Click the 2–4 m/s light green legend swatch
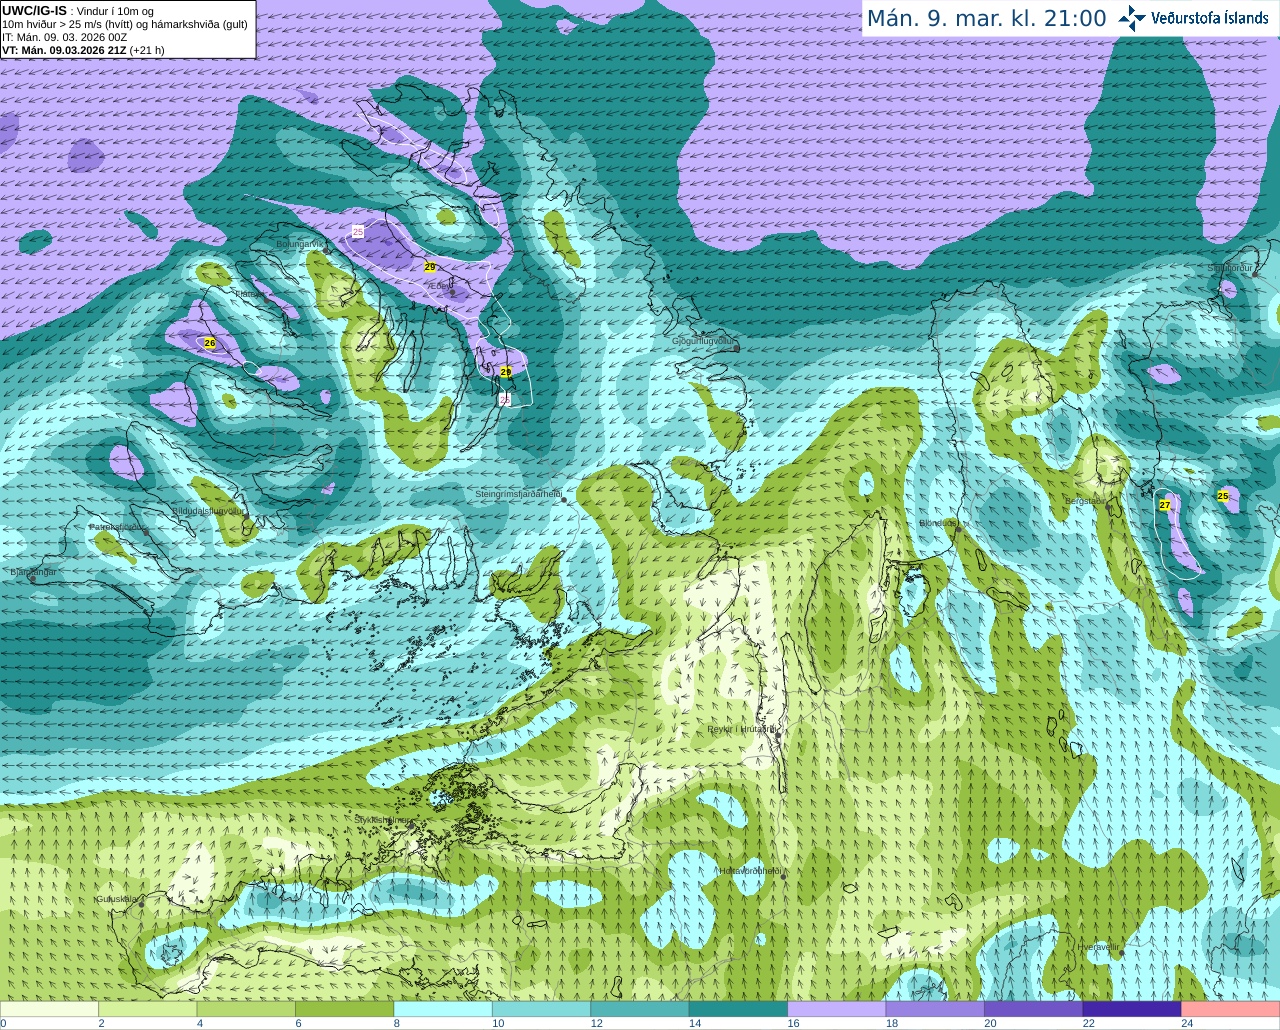 [x=147, y=1009]
